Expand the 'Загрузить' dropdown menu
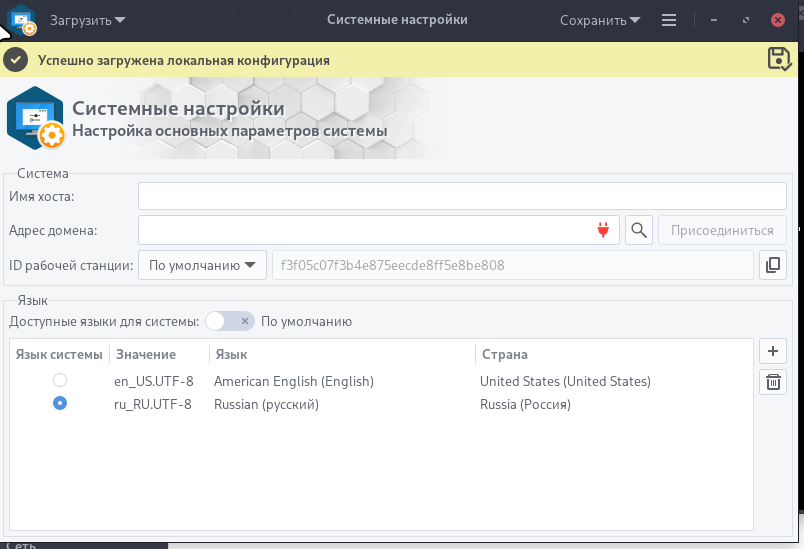 pyautogui.click(x=89, y=20)
